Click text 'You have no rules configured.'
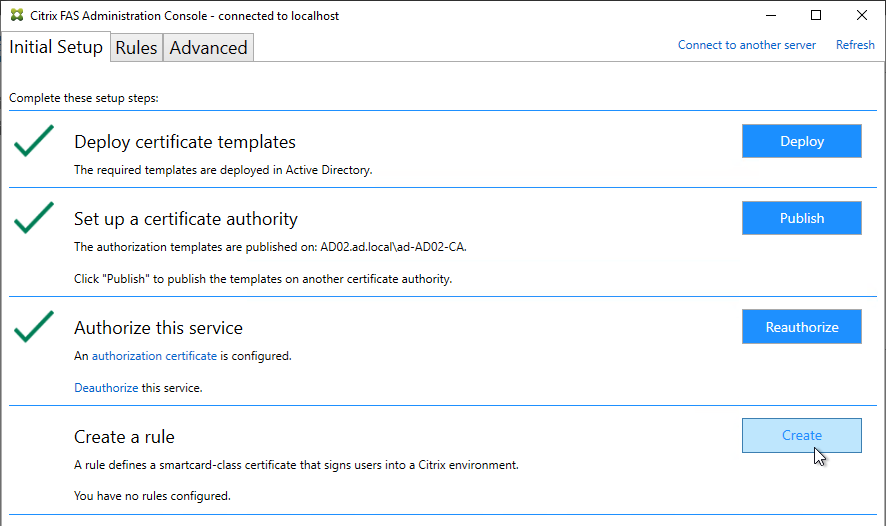The image size is (886, 526). click(x=153, y=496)
